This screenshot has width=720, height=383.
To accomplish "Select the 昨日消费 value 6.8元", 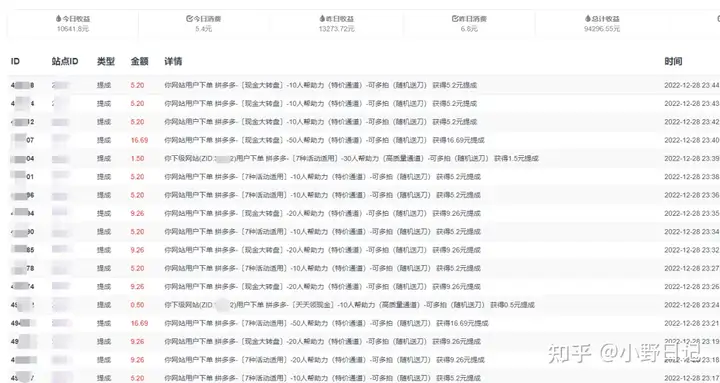I will pyautogui.click(x=469, y=29).
